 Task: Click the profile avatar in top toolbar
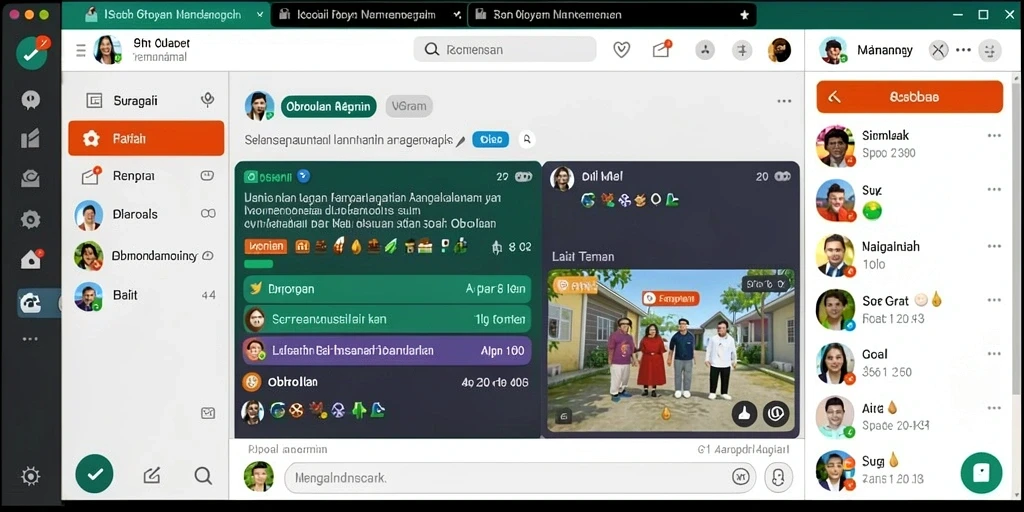780,50
